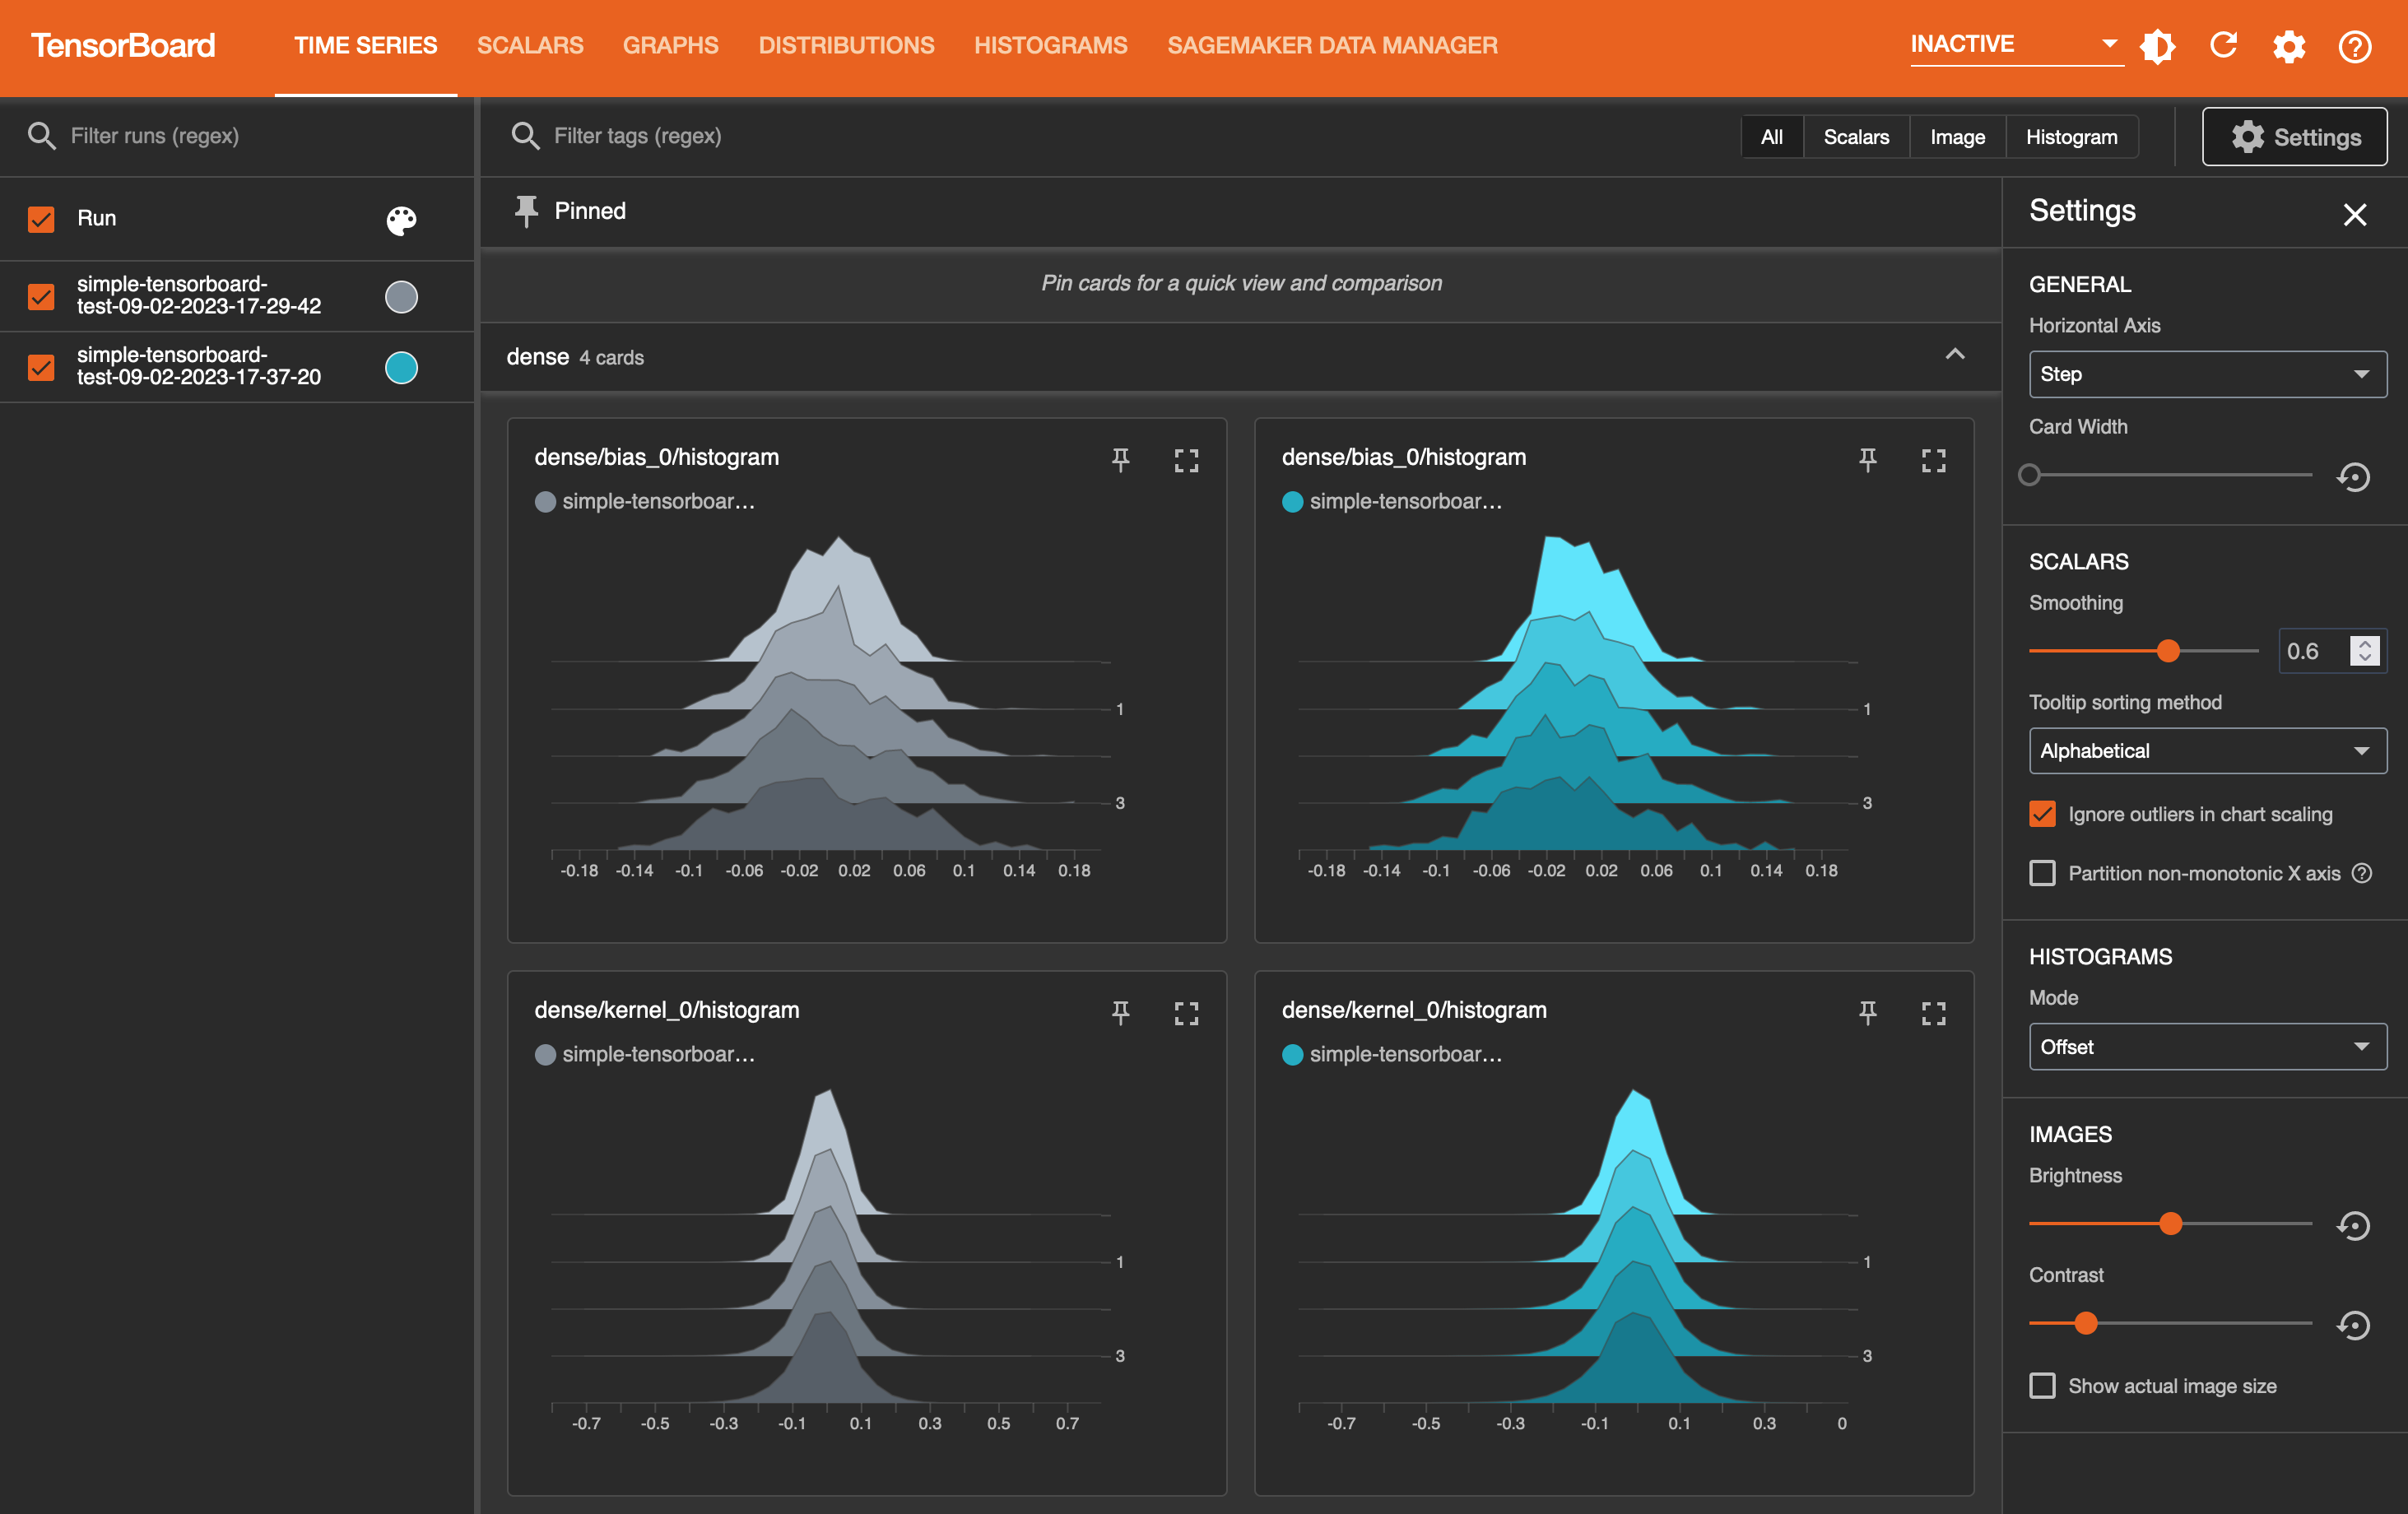Switch to the SCALARS tab
Viewport: 2408px width, 1514px height.
[528, 45]
